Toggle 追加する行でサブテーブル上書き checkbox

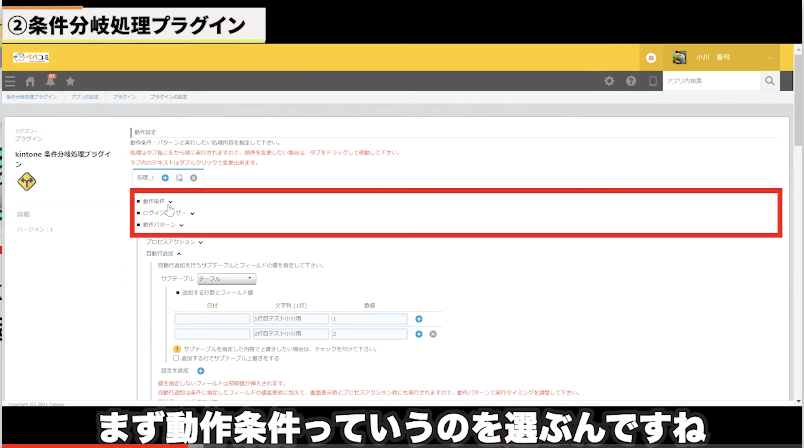pos(177,357)
